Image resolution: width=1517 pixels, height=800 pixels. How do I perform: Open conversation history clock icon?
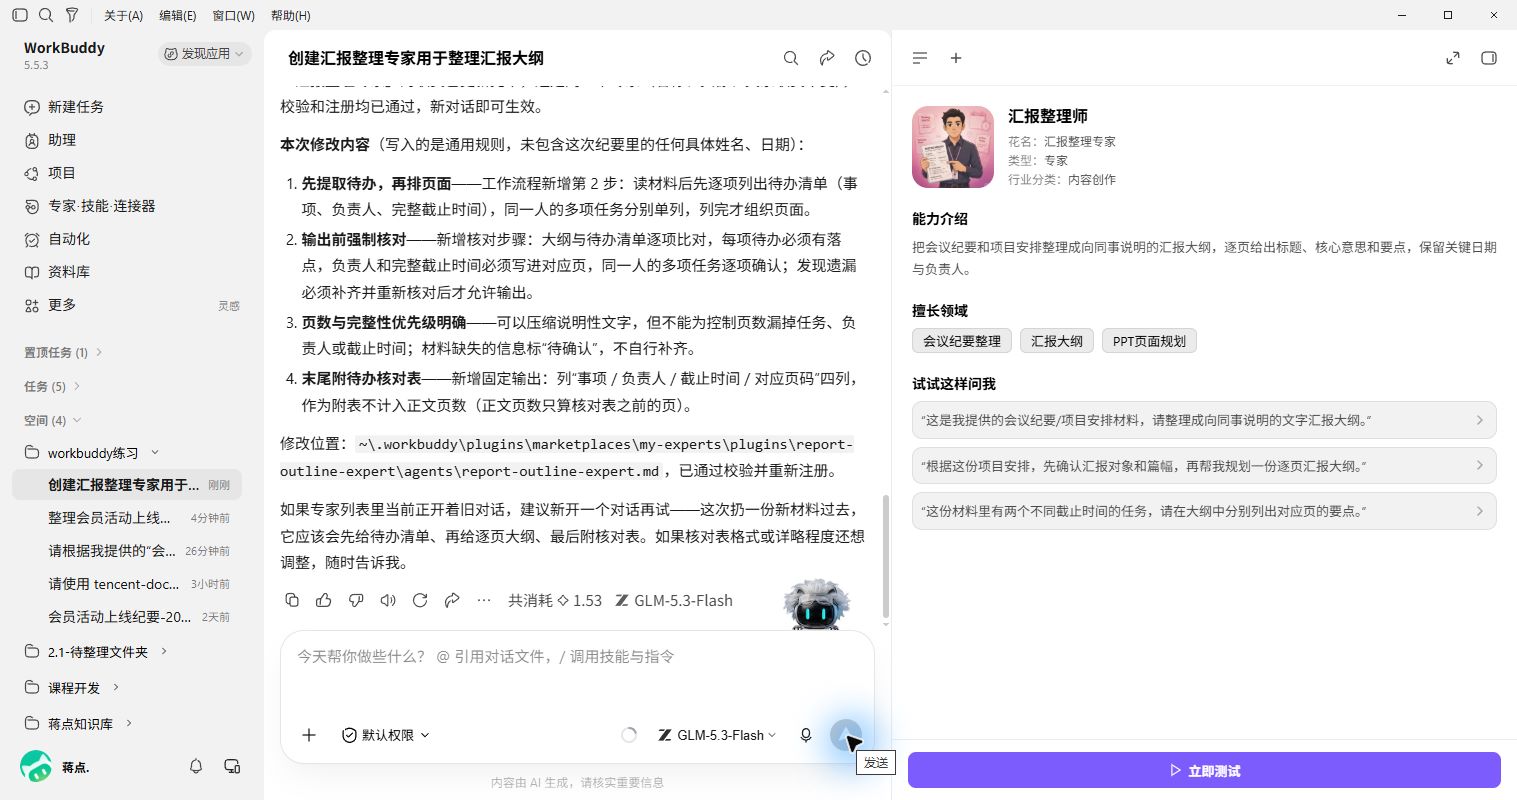click(x=863, y=58)
